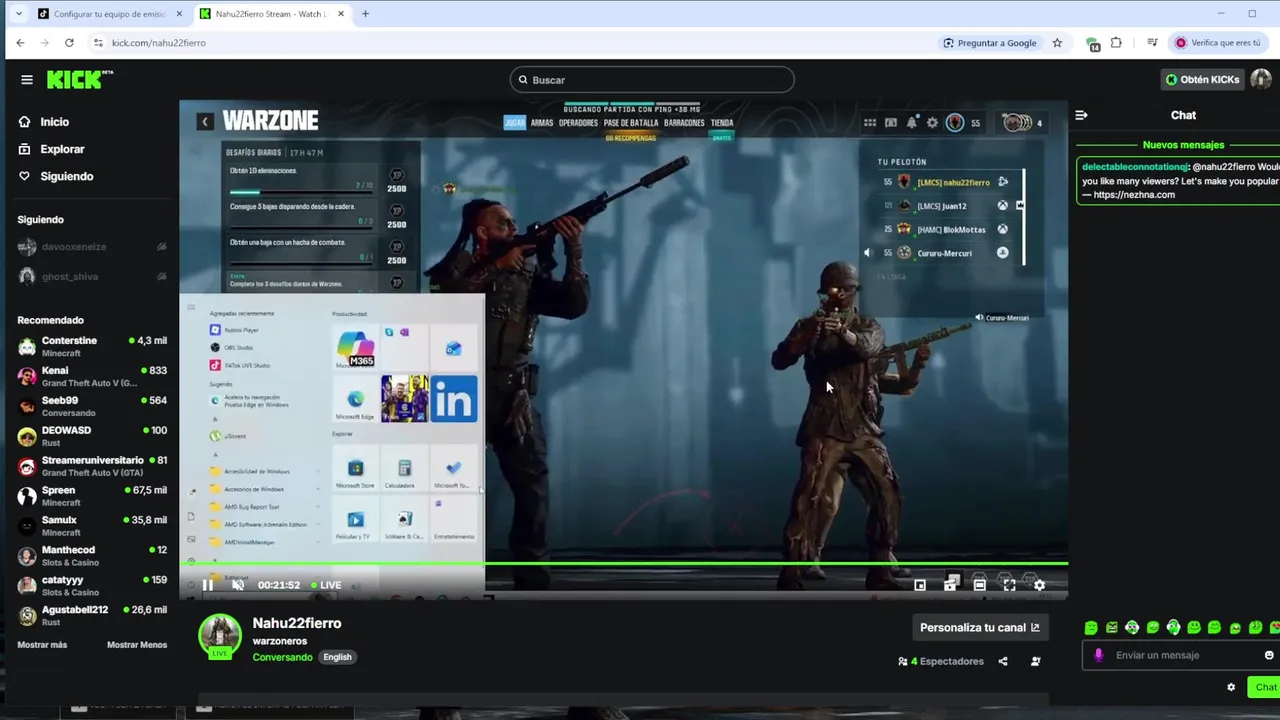Open Chrome tab search dropdown arrow
Viewport: 1280px width, 720px height.
(x=18, y=14)
